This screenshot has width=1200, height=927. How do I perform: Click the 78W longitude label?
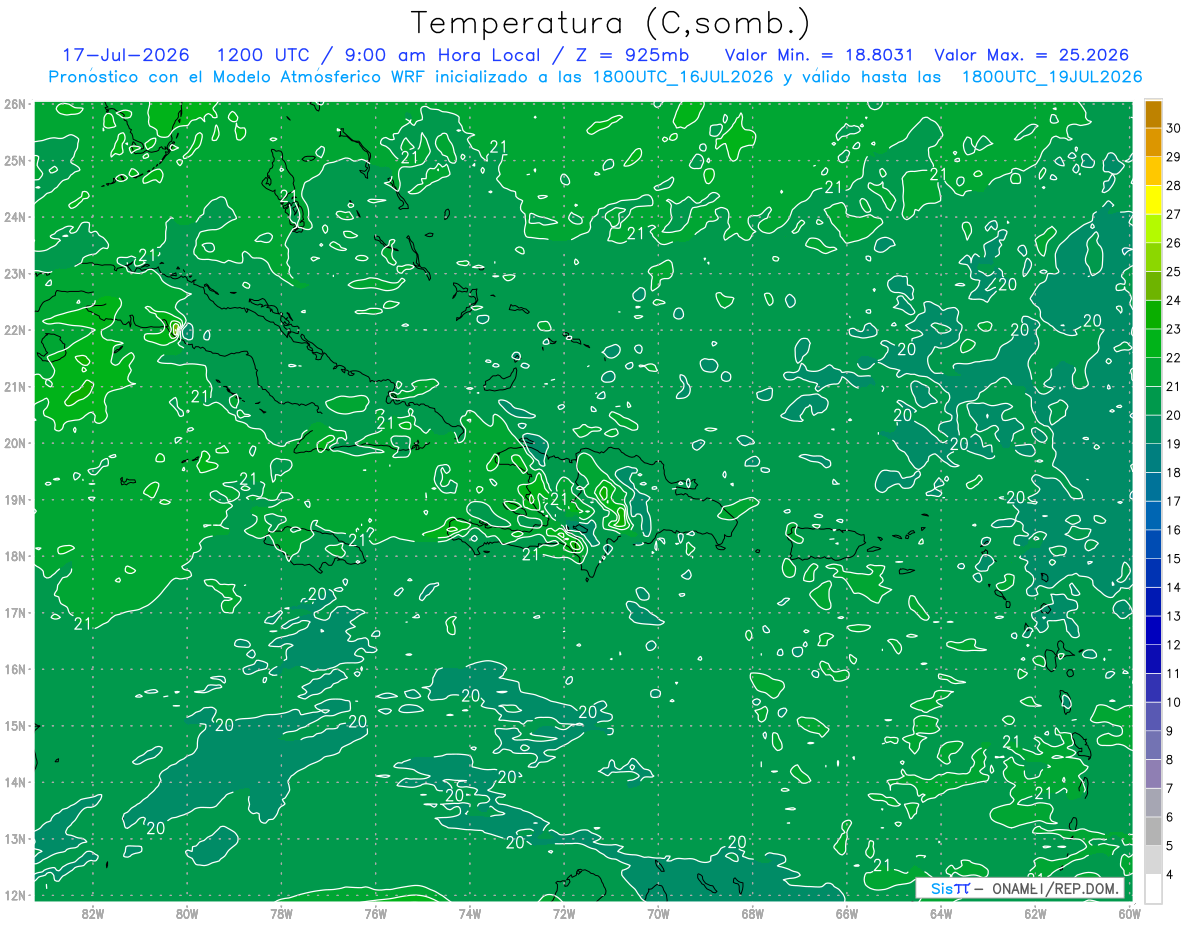click(281, 914)
